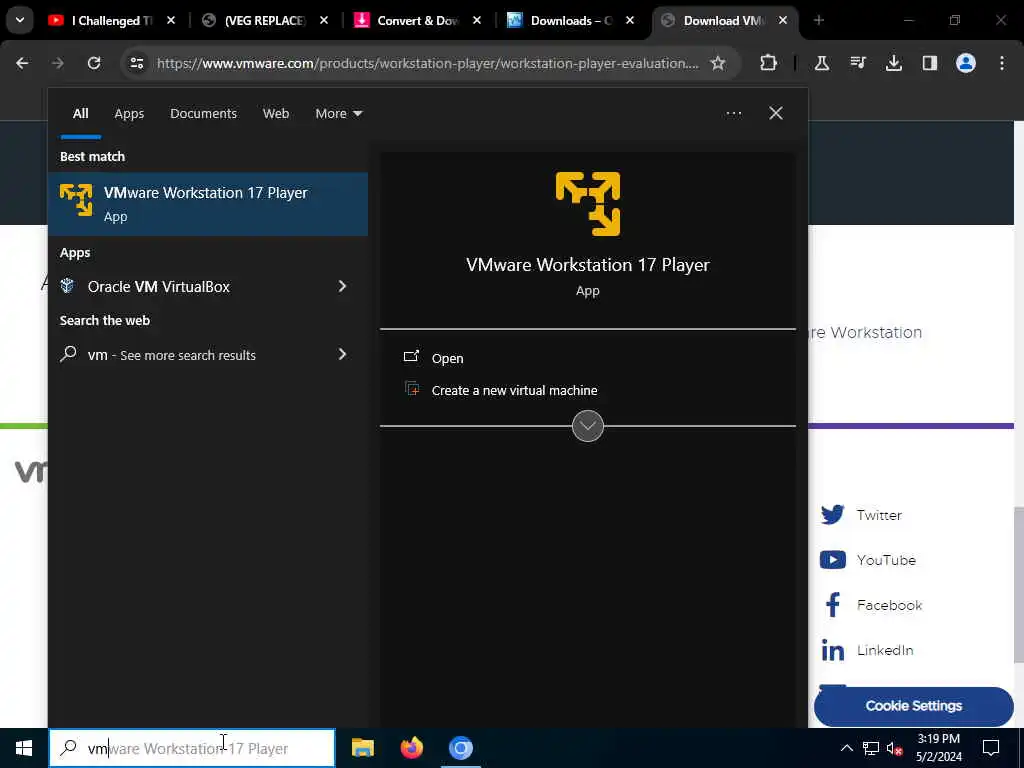The height and width of the screenshot is (768, 1024).
Task: Click the large VMware Player icon in preview
Action: point(588,204)
